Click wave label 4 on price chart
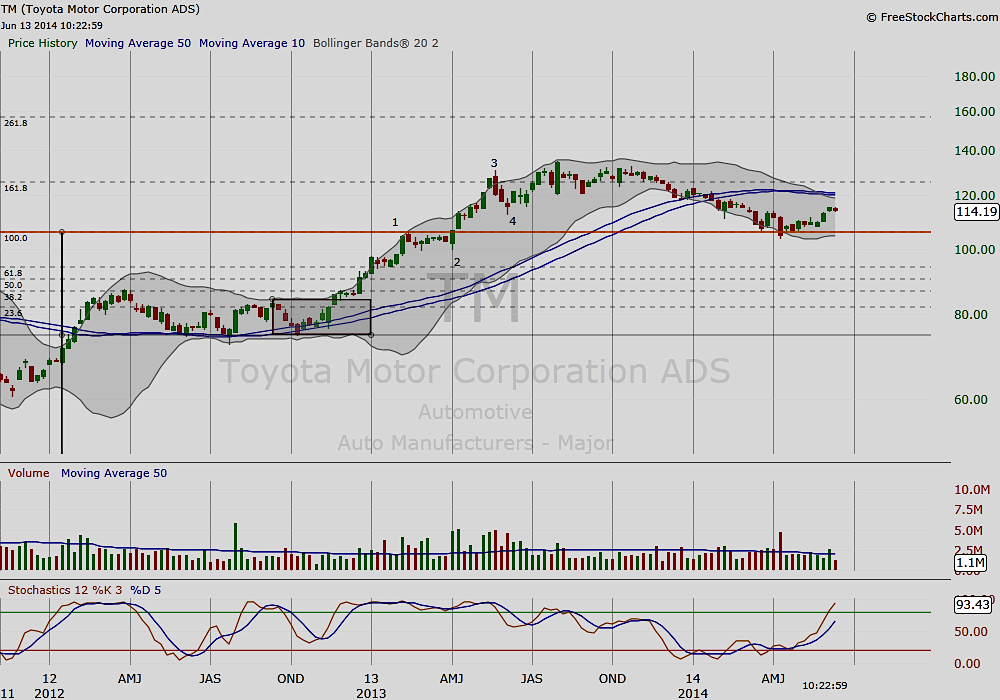This screenshot has width=1000, height=700. tap(512, 221)
